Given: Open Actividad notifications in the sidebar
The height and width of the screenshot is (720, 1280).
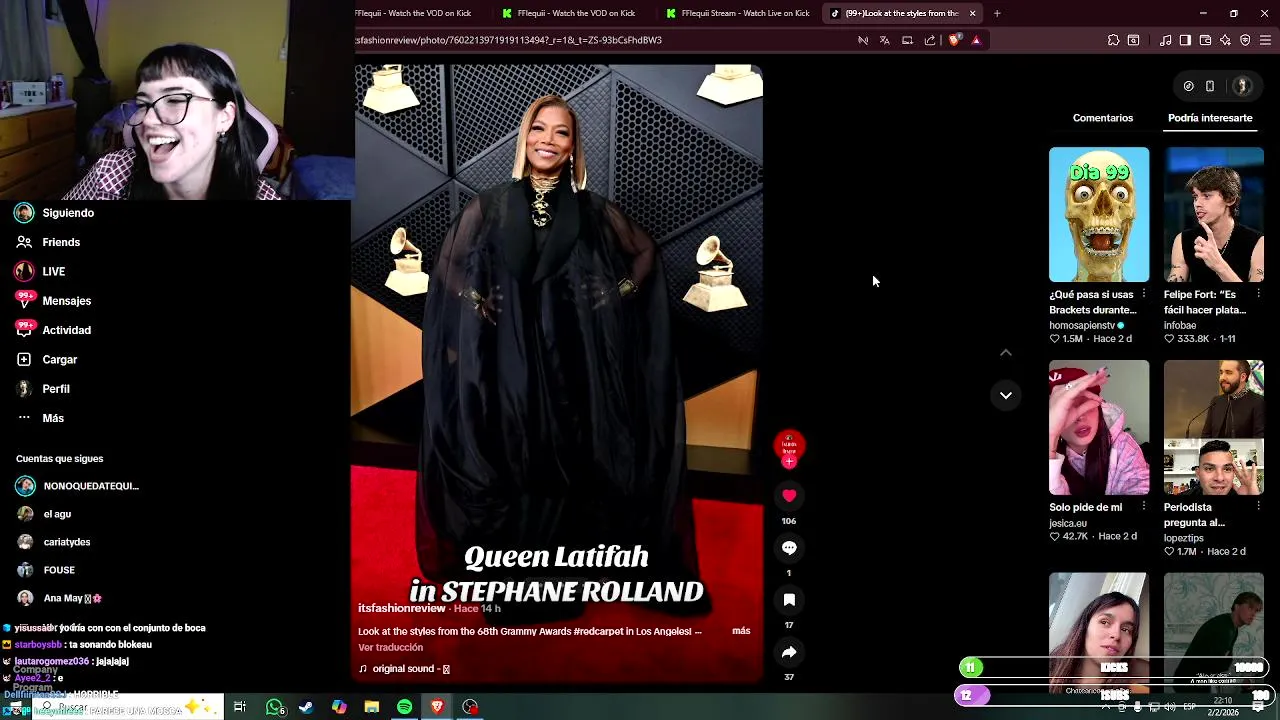Looking at the screenshot, I should click(66, 330).
